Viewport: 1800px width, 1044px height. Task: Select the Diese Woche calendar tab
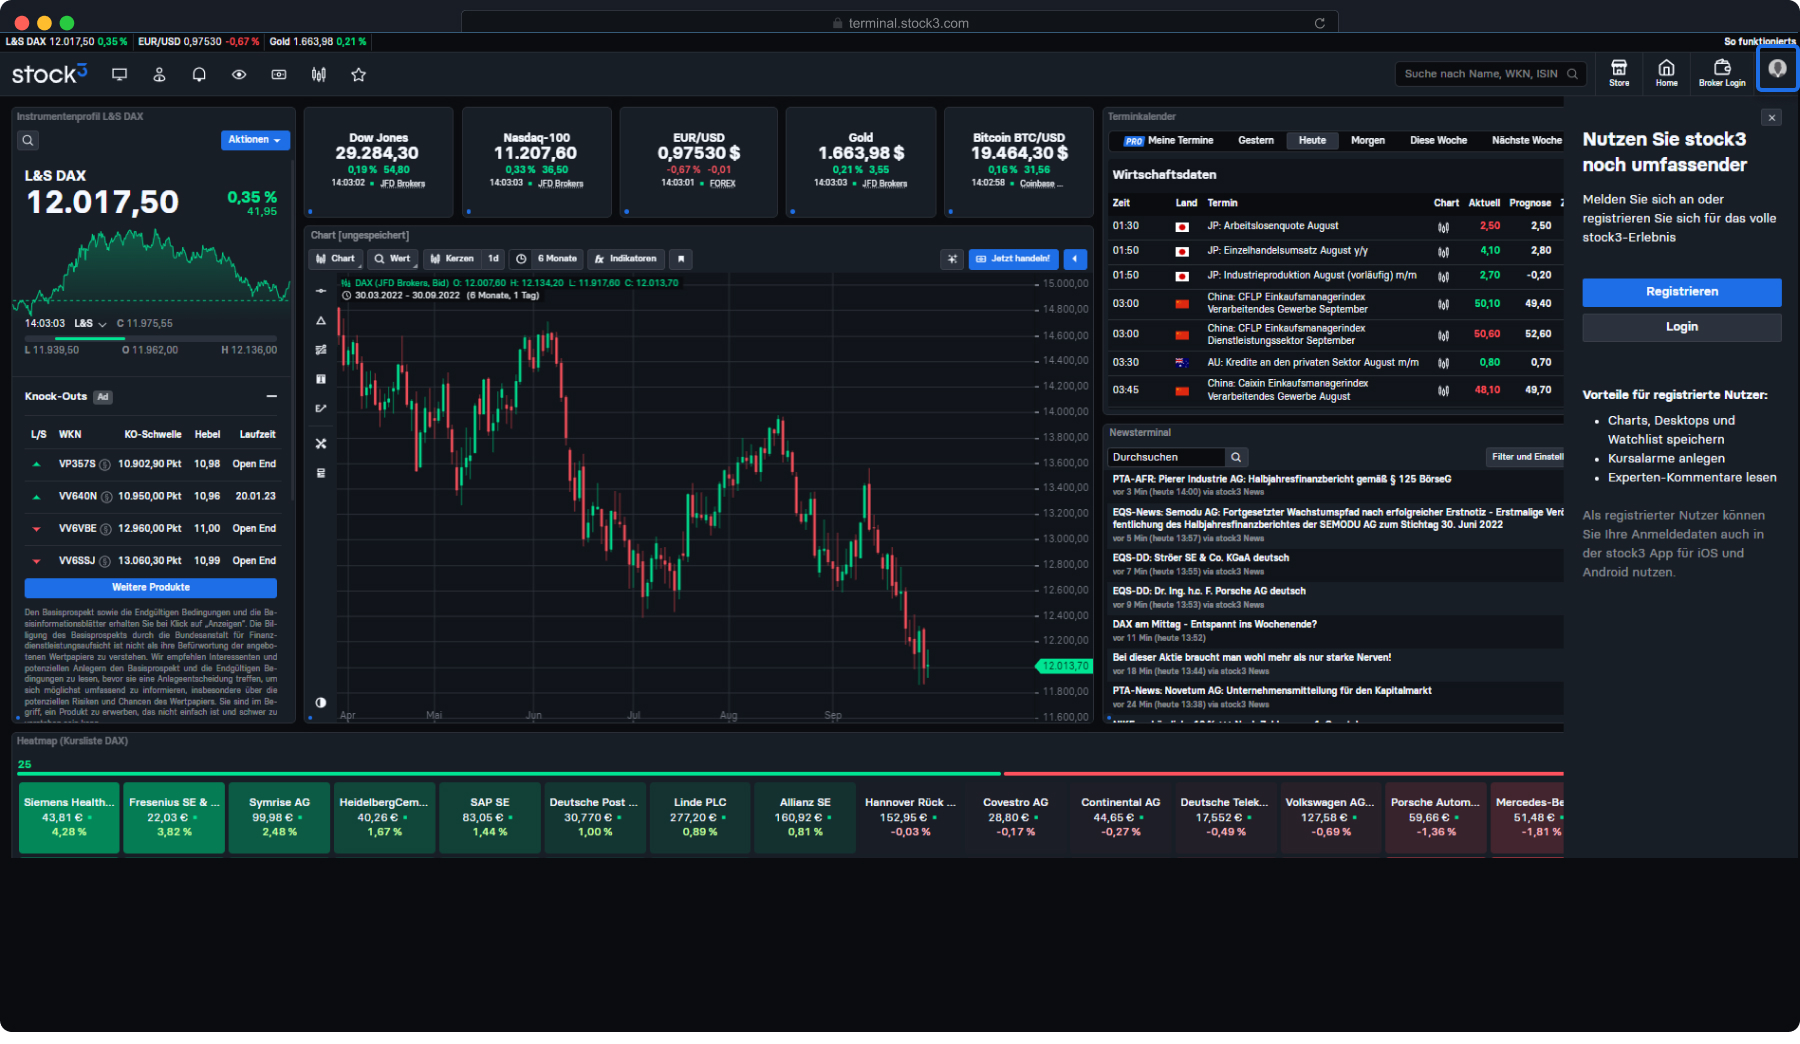tap(1438, 141)
